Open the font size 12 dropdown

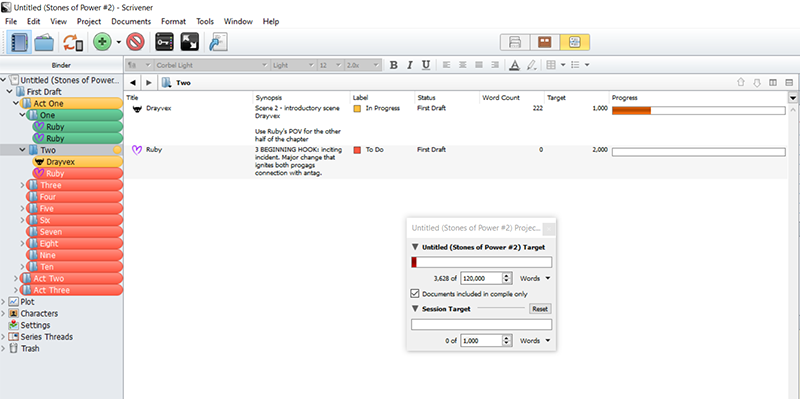coord(330,65)
